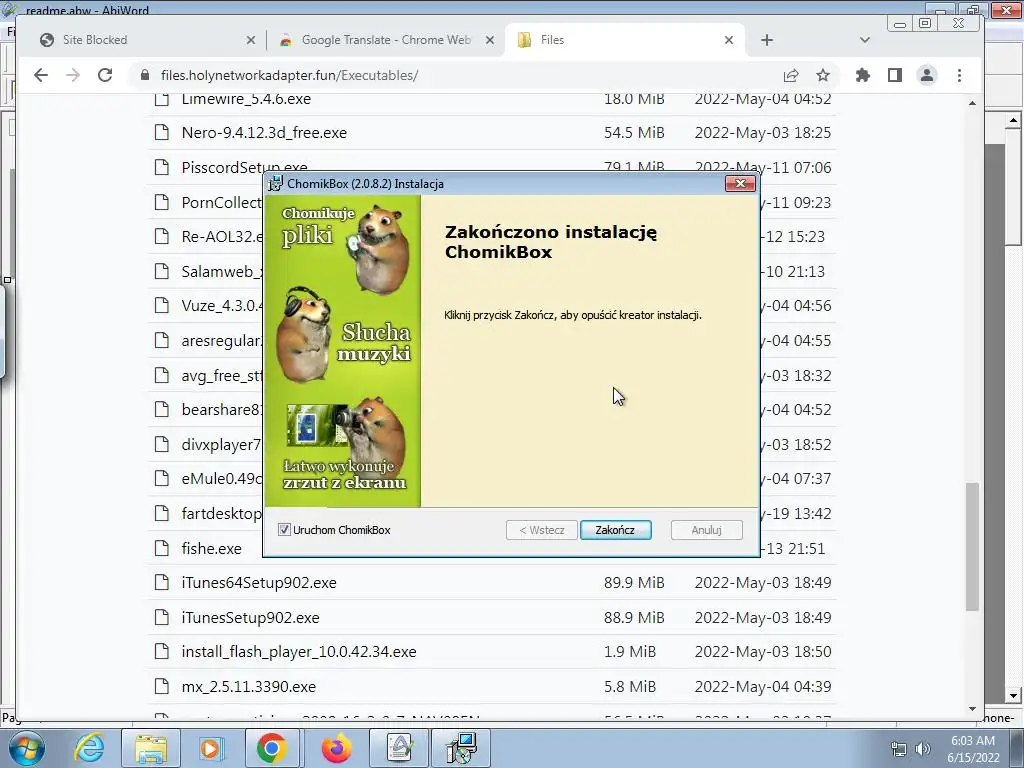This screenshot has height=768, width=1024.
Task: Click the network tray icon
Action: pyautogui.click(x=899, y=749)
